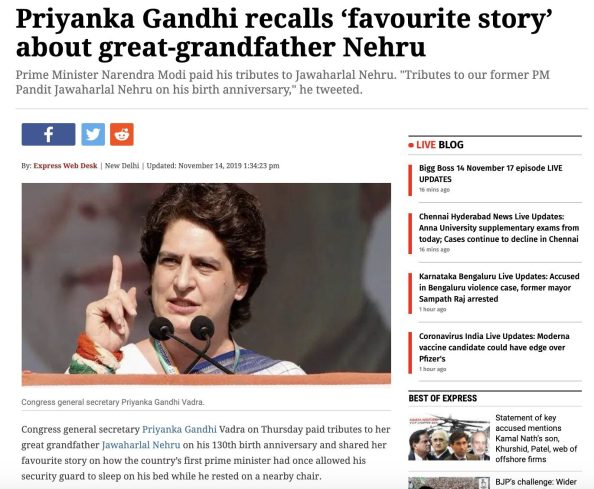Screen dimensions: 594x489
Task: Share article on Reddit
Action: 122,134
